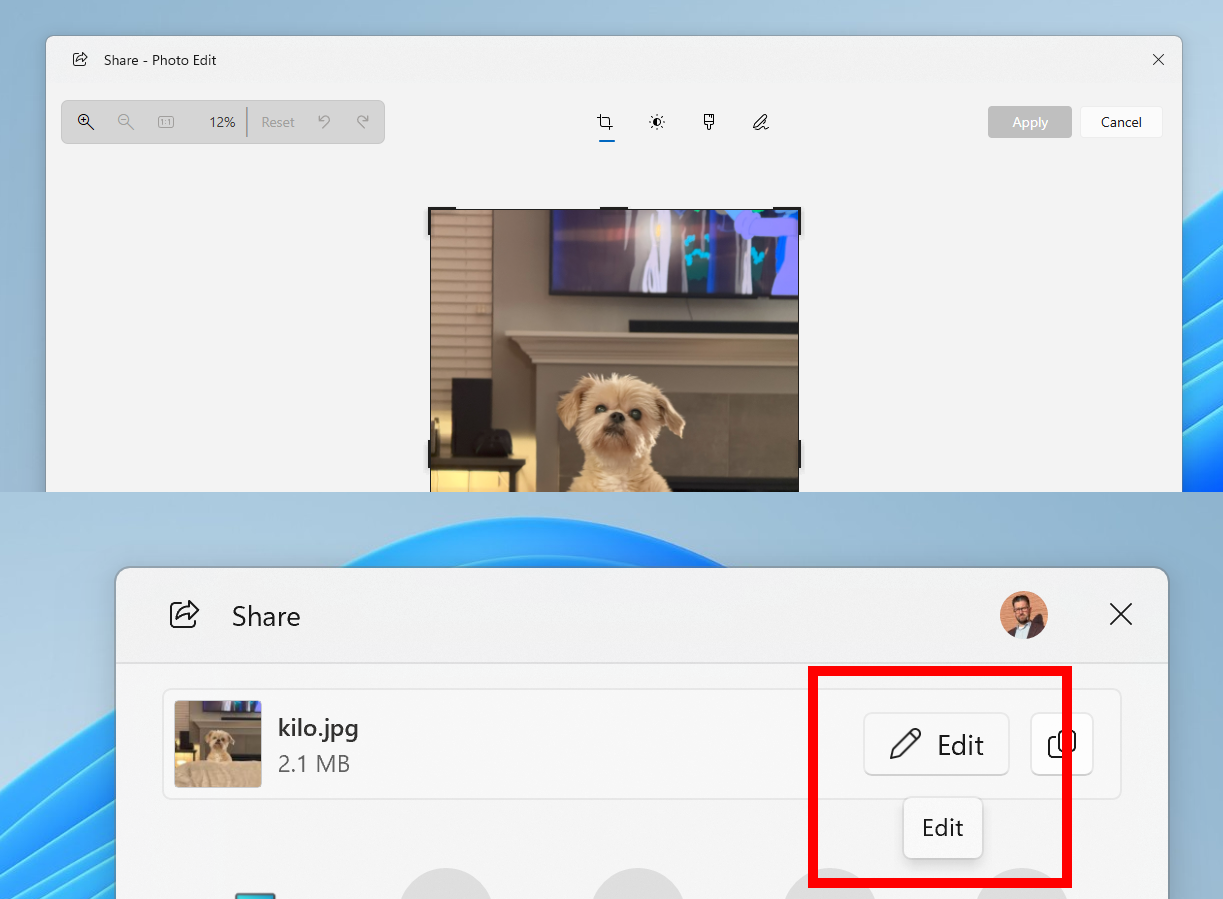1223x899 pixels.
Task: Open the kilo.jpg thumbnail preview
Action: tap(217, 744)
